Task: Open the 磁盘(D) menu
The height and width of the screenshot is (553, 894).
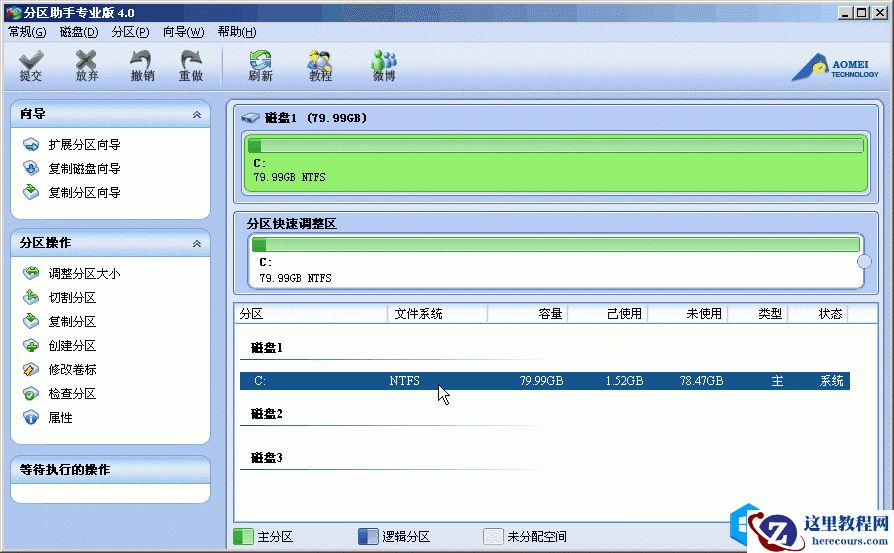Action: (x=79, y=32)
